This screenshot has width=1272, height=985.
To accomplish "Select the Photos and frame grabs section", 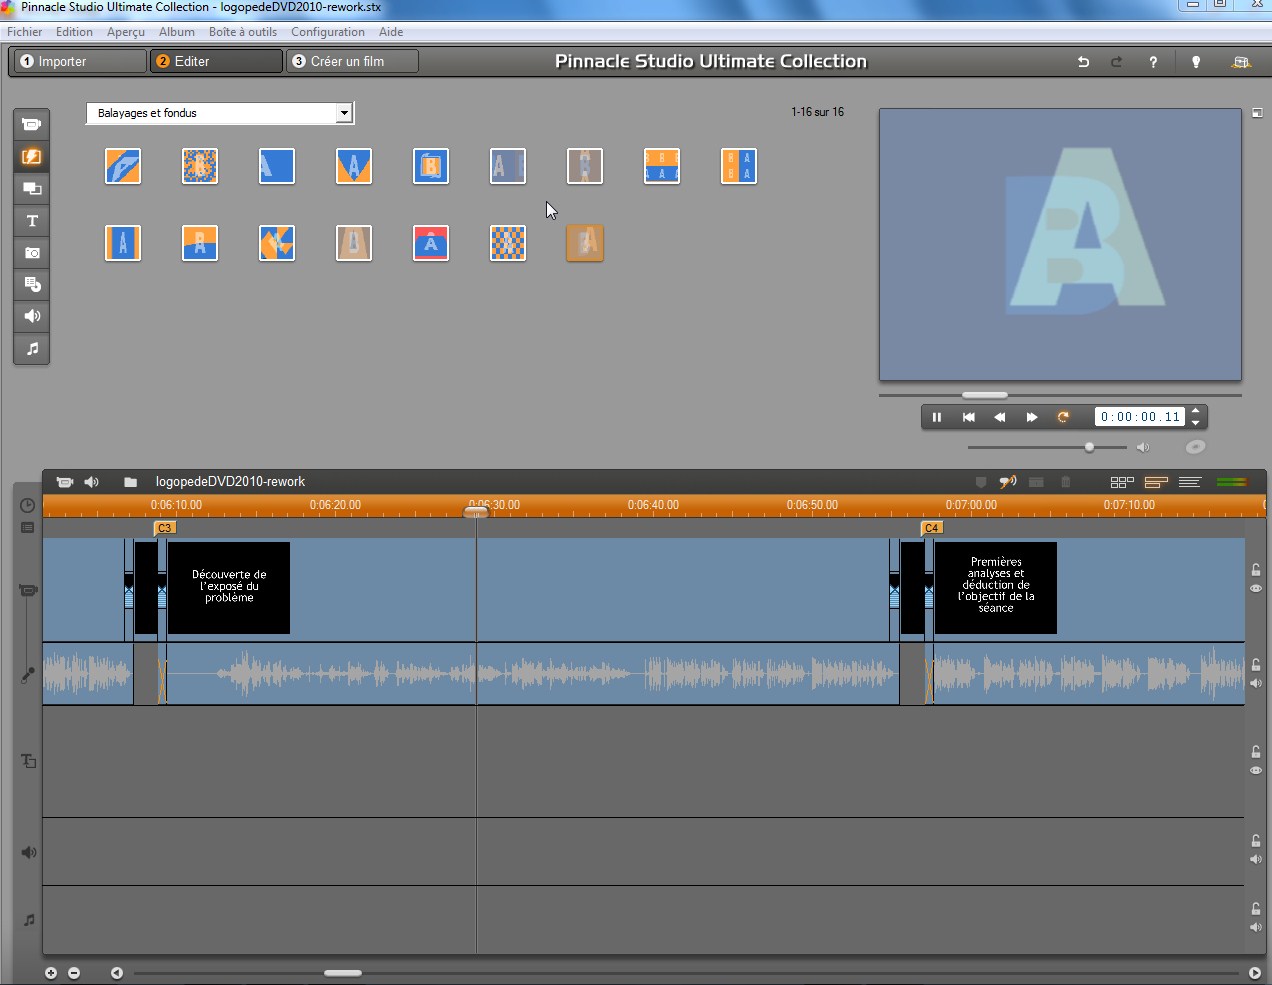I will click(32, 253).
